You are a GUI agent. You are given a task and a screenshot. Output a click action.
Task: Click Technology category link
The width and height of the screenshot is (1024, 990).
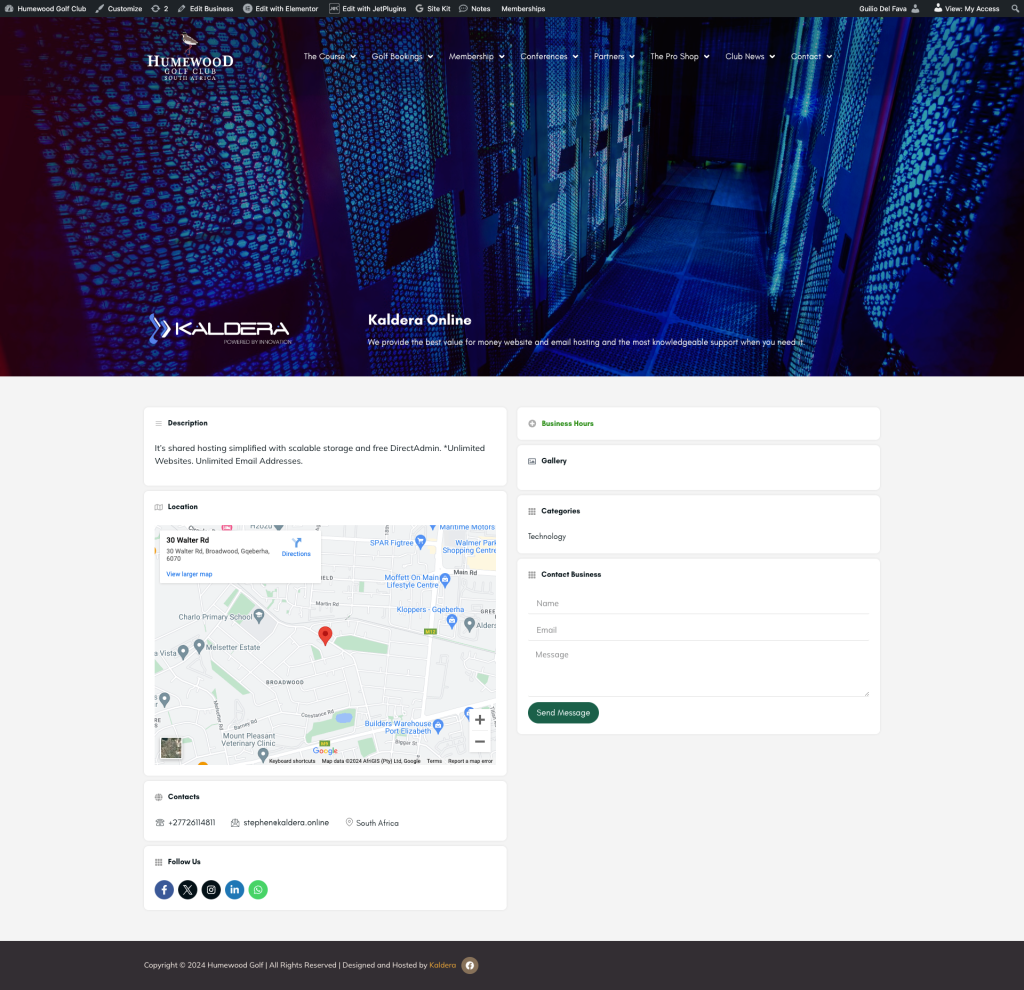[547, 536]
